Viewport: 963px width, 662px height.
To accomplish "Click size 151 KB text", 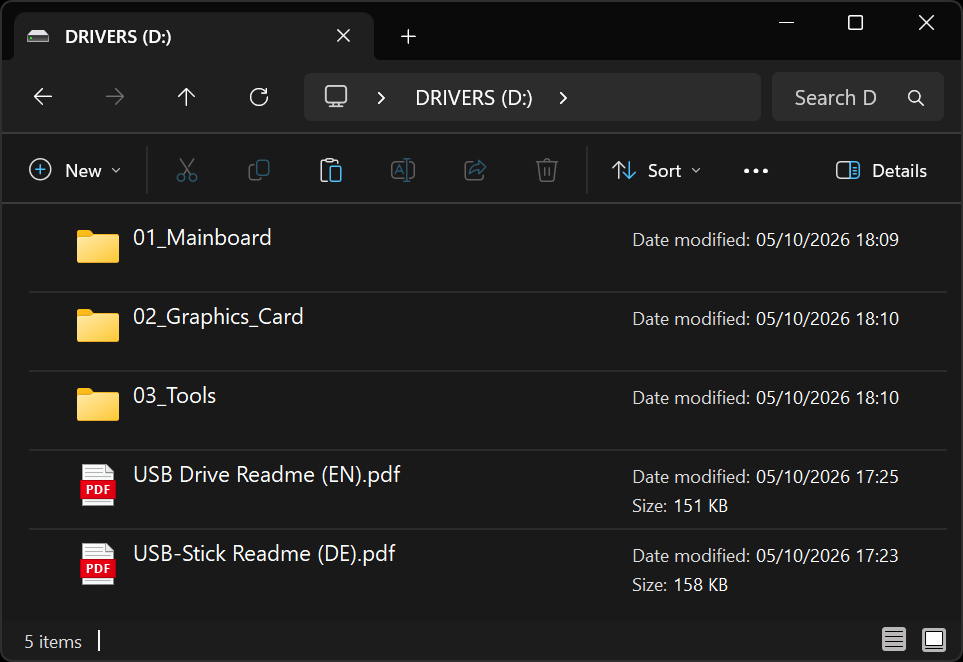I will tap(680, 505).
